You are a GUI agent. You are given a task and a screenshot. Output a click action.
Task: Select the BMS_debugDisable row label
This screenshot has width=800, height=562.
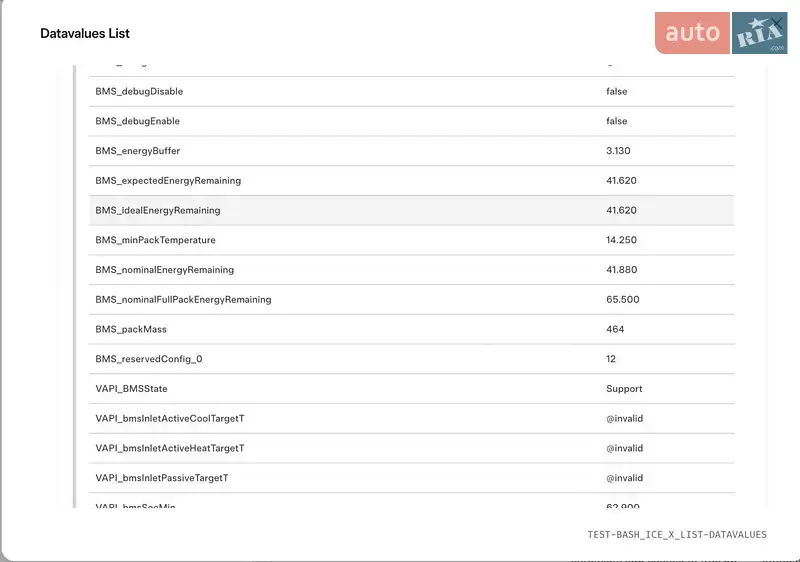coord(139,91)
